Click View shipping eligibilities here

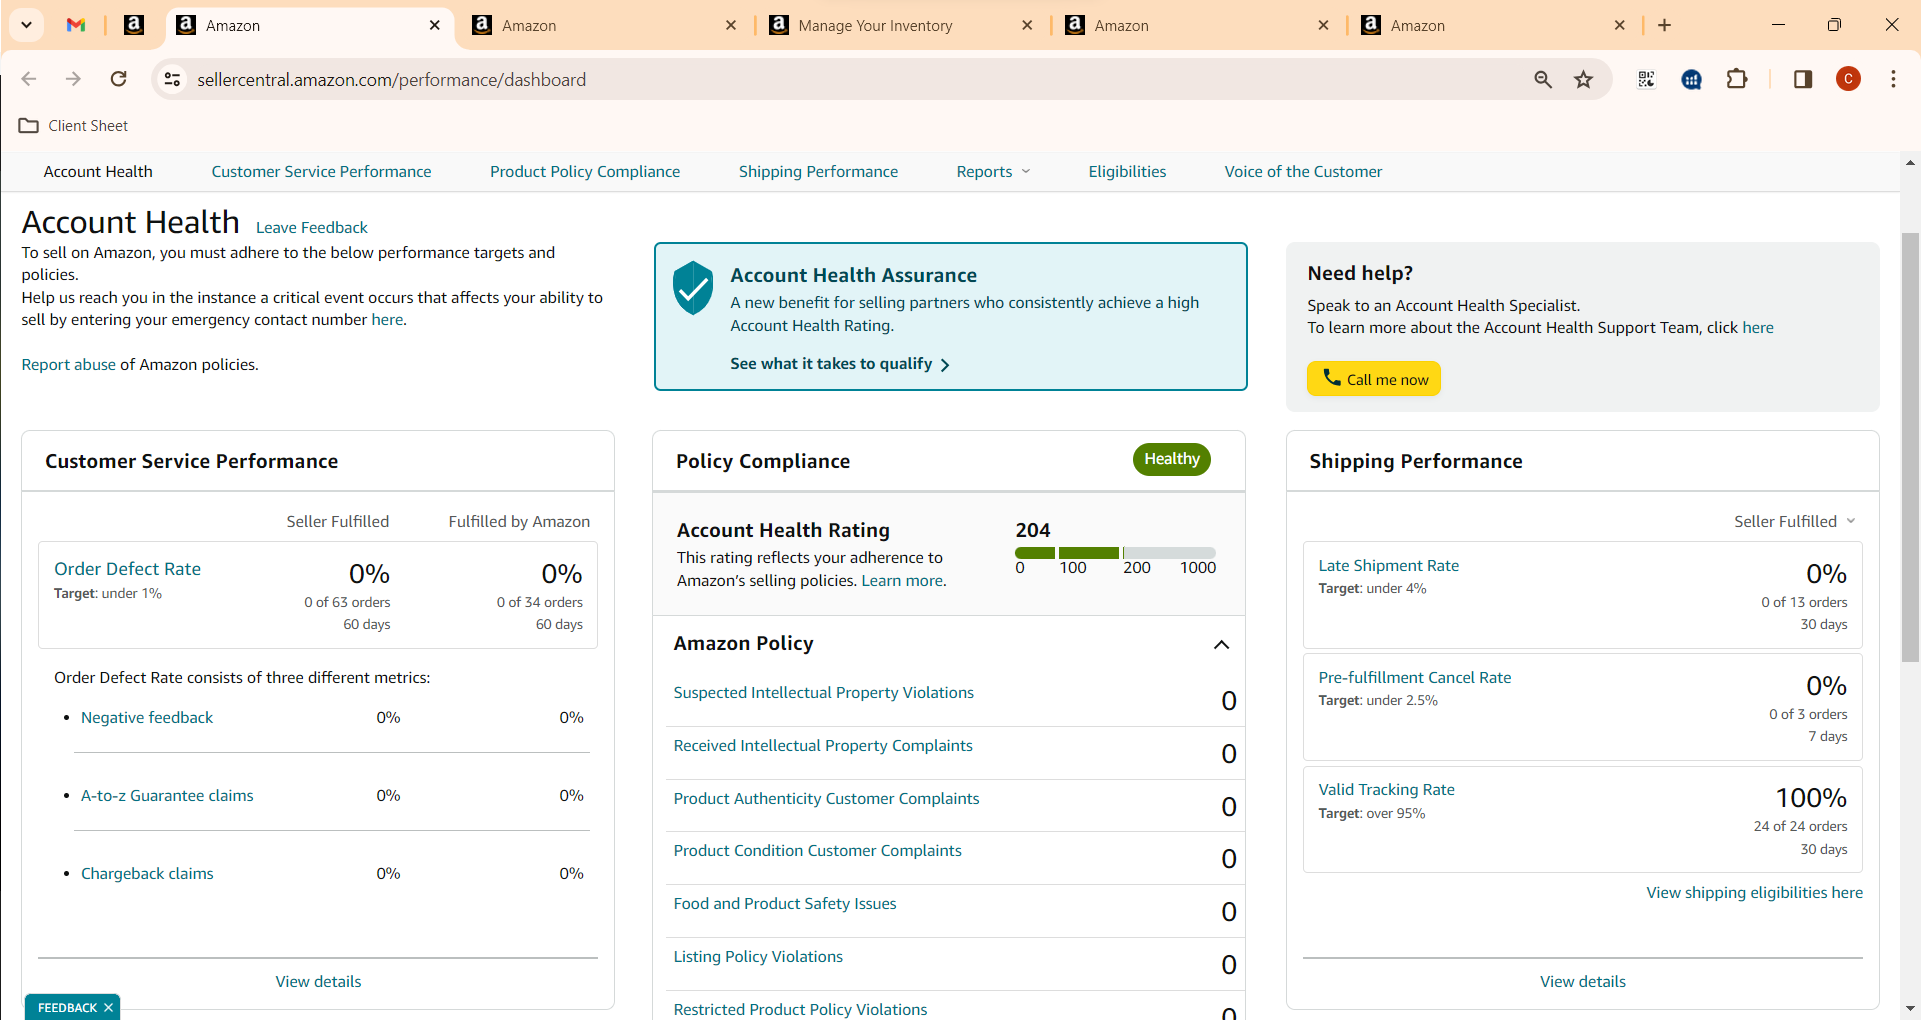click(1754, 893)
